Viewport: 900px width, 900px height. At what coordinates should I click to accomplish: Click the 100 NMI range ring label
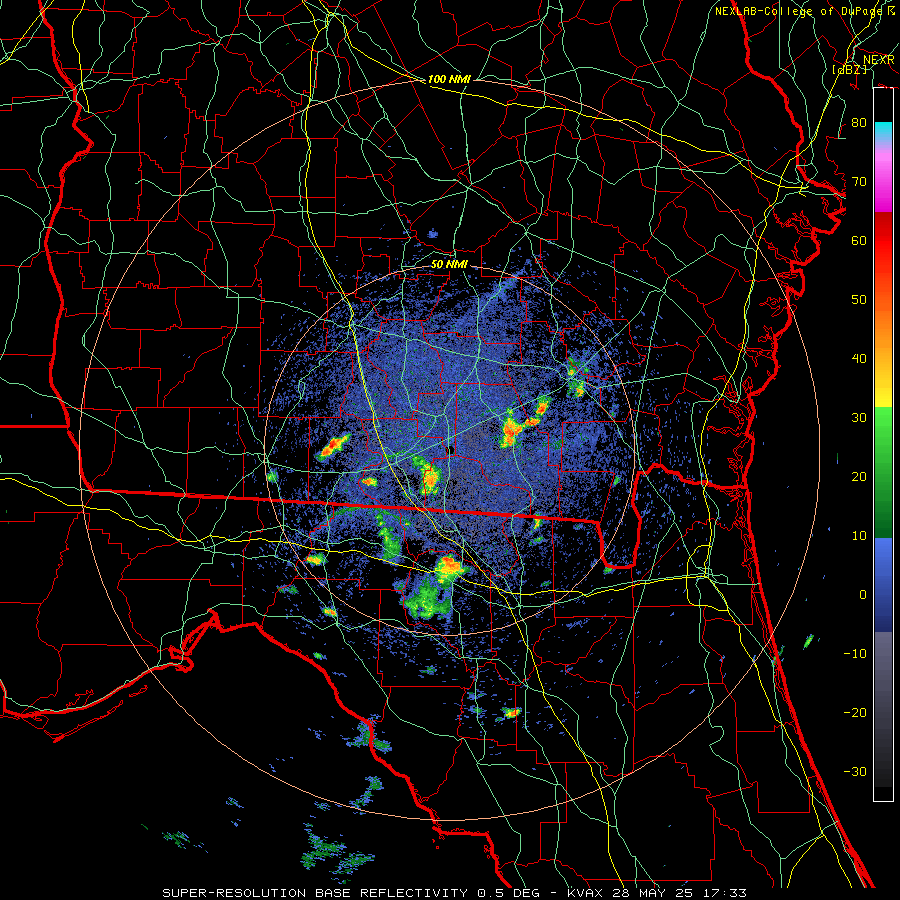click(x=449, y=79)
